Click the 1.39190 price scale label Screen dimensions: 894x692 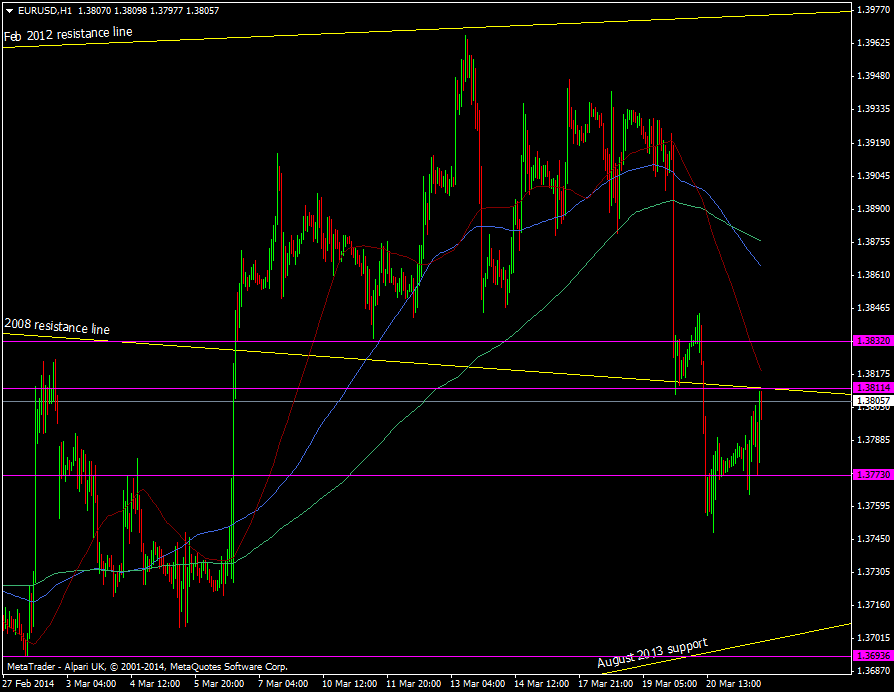[873, 143]
